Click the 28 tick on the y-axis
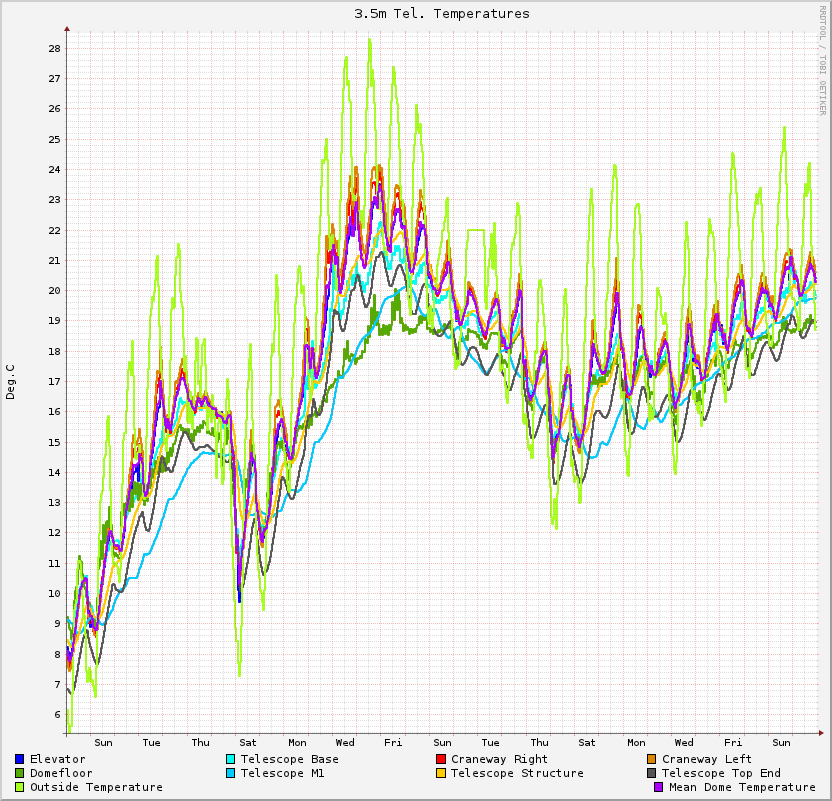The image size is (832, 801). click(54, 48)
